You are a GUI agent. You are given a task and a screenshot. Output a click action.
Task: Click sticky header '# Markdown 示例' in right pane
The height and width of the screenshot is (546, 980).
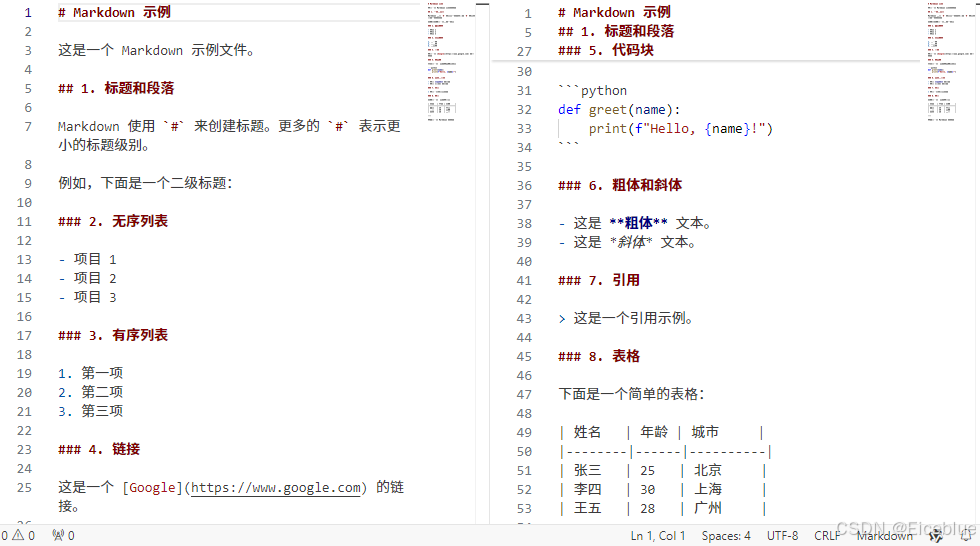coord(614,12)
